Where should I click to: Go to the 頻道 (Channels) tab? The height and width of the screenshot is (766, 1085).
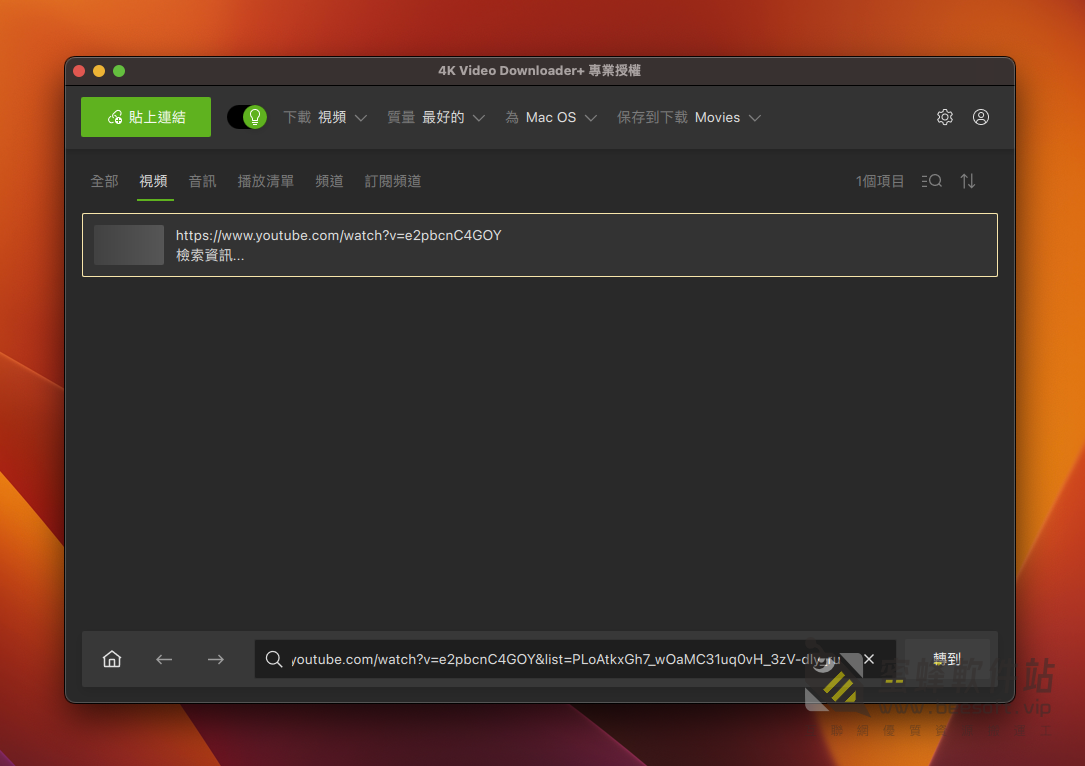click(329, 181)
